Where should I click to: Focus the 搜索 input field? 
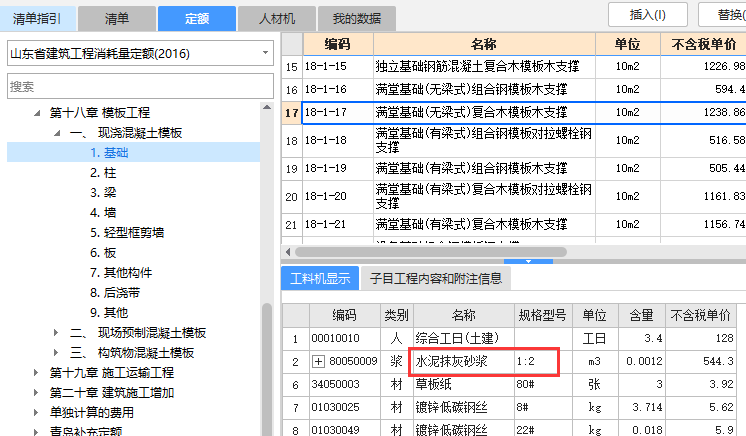coord(140,86)
